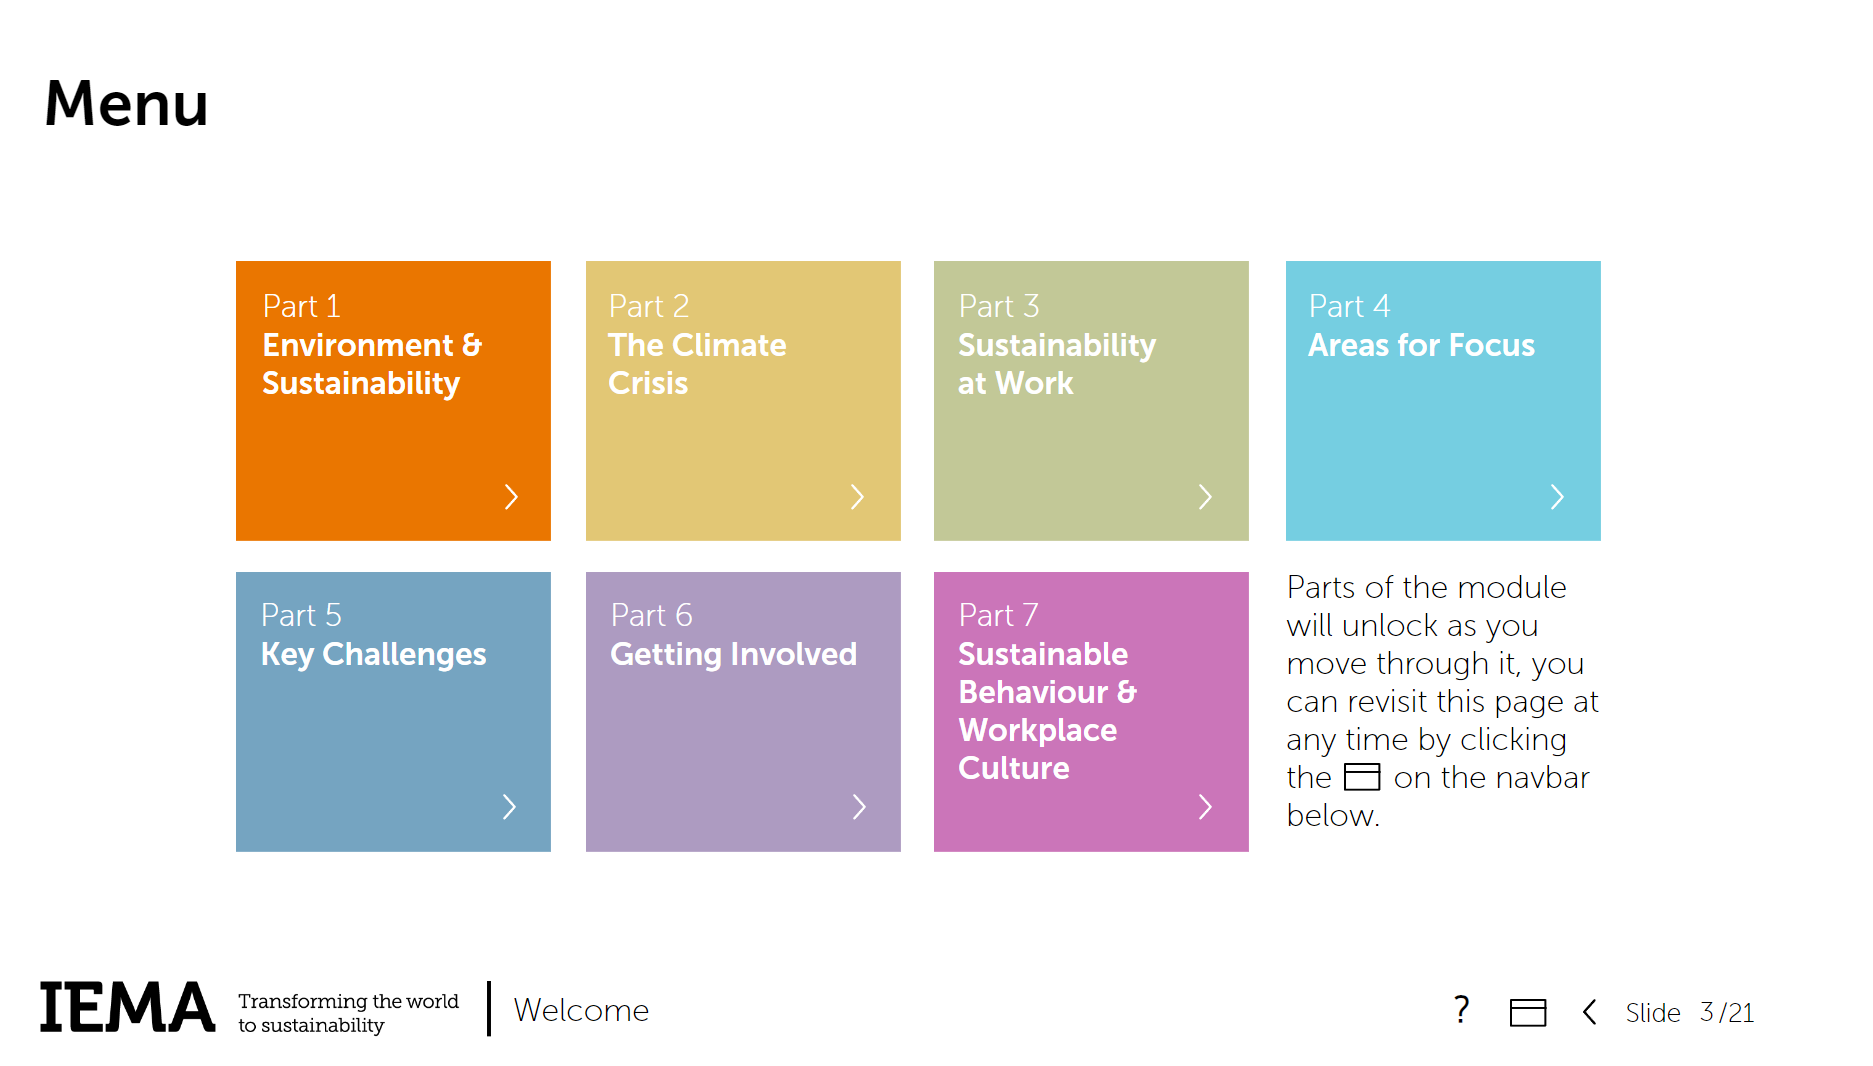Open the menu icon in the navbar
Viewport: 1873px width, 1066px height.
pos(1527,1012)
